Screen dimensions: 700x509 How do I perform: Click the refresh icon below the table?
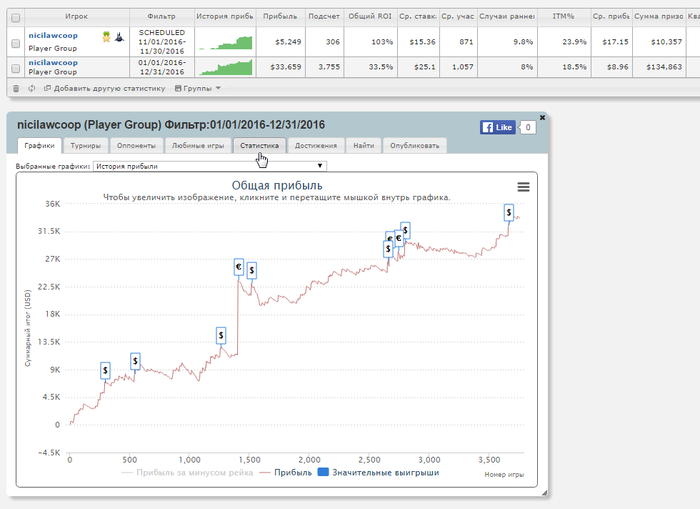pos(32,88)
